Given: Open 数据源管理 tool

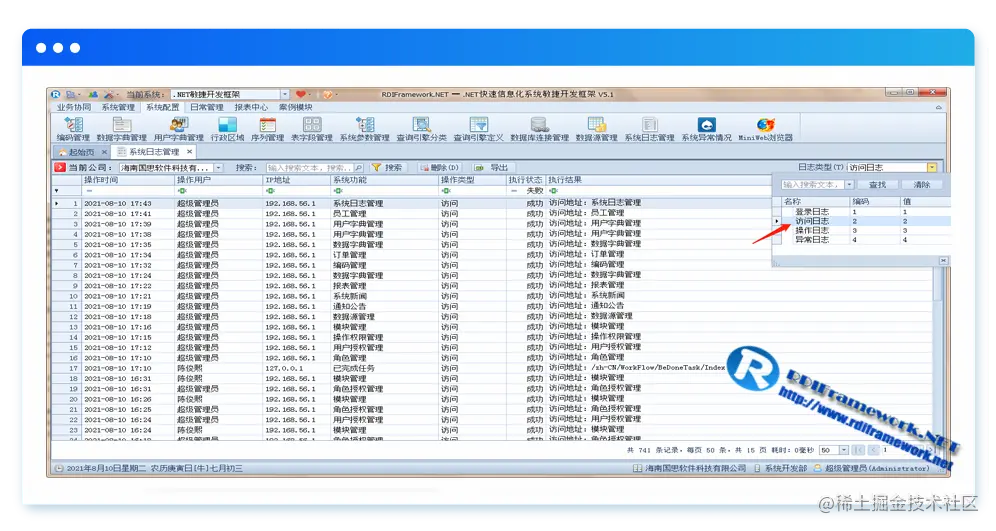Looking at the screenshot, I should click(596, 129).
